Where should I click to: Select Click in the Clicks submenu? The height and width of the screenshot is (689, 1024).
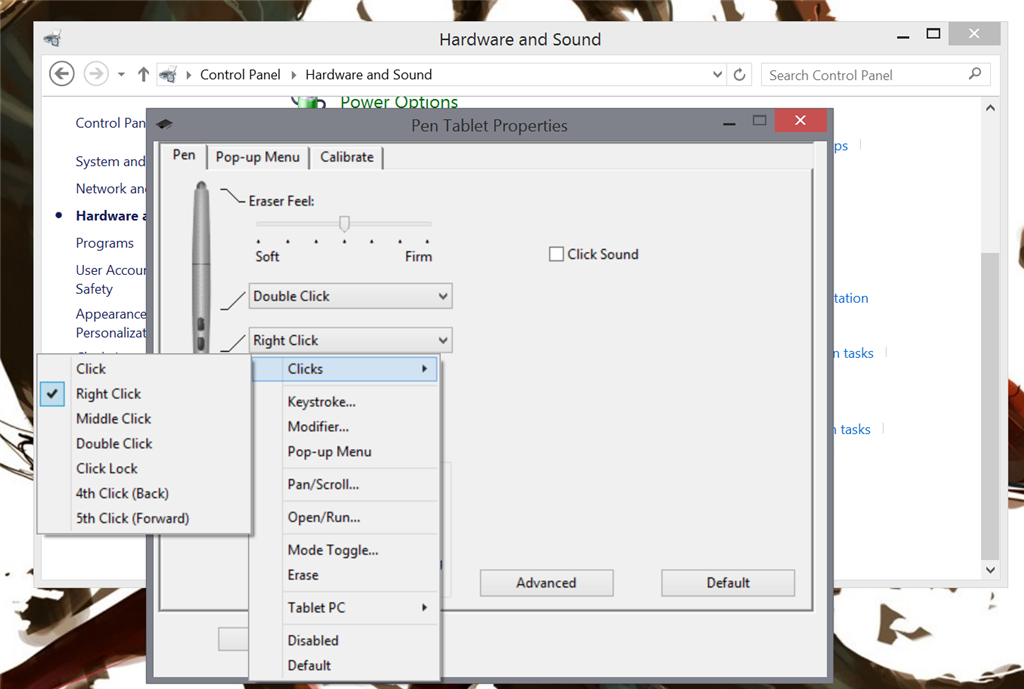pos(144,369)
